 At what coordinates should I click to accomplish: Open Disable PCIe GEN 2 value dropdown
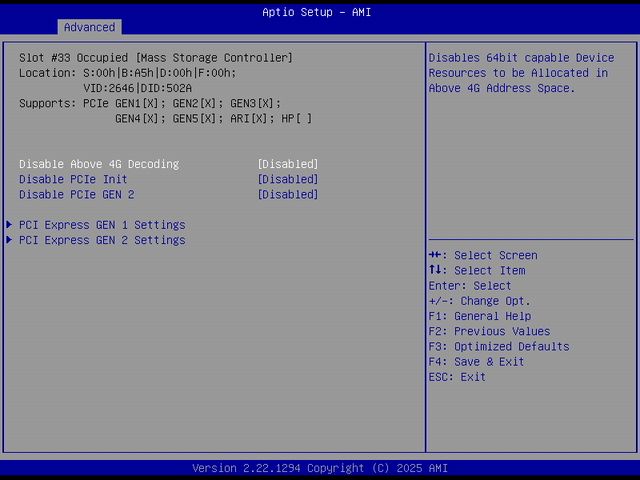point(288,194)
